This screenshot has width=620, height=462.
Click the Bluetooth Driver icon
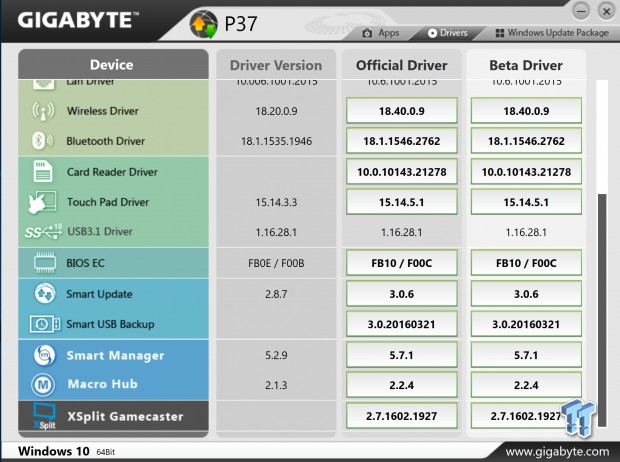(43, 140)
